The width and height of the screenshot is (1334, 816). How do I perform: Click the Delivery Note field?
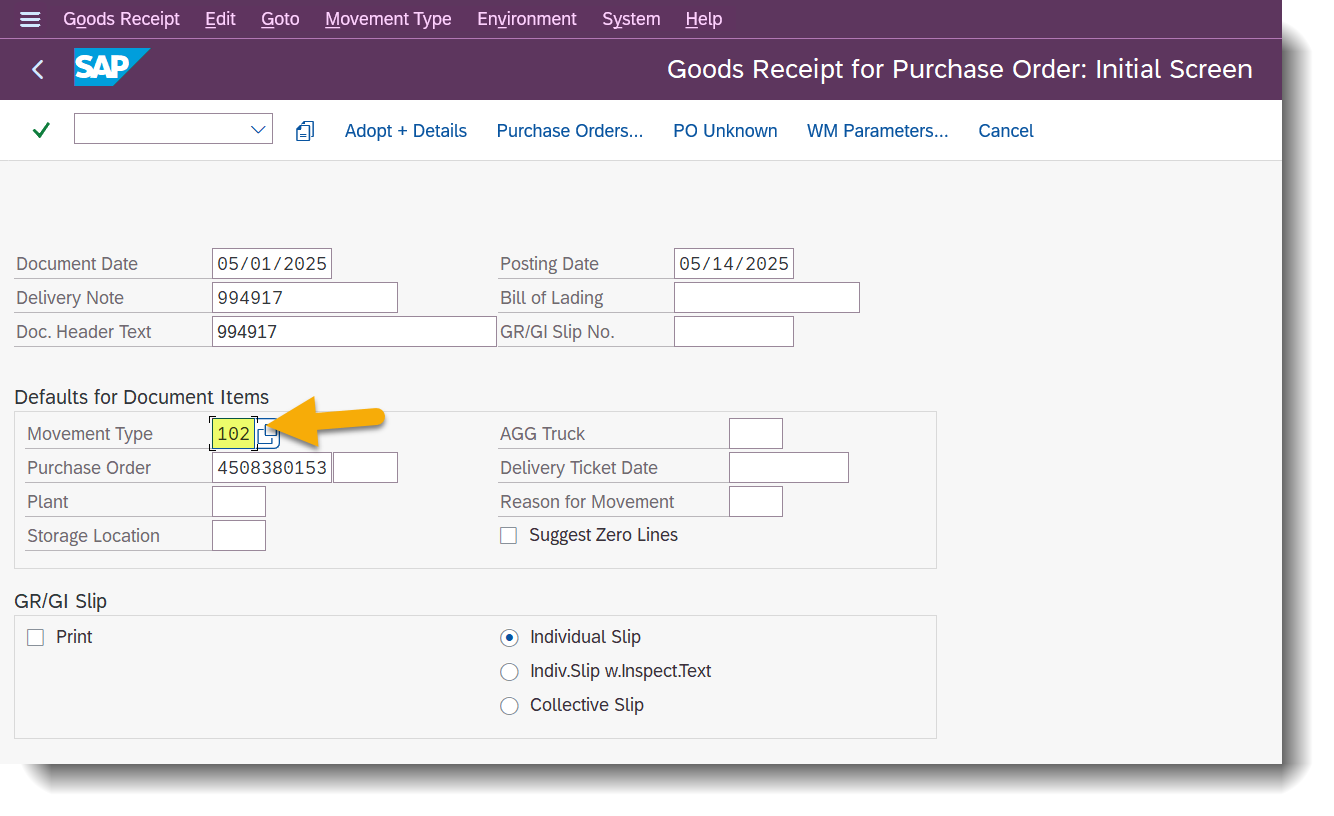pyautogui.click(x=305, y=297)
